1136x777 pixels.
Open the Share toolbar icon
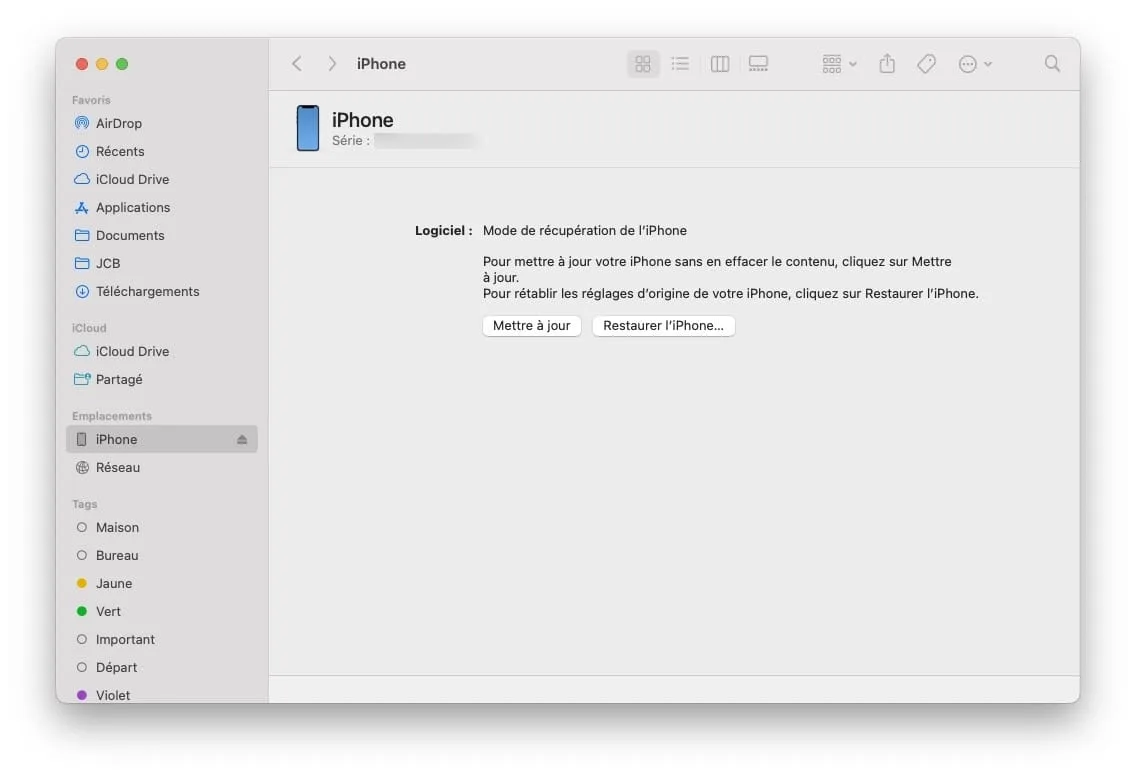click(887, 64)
